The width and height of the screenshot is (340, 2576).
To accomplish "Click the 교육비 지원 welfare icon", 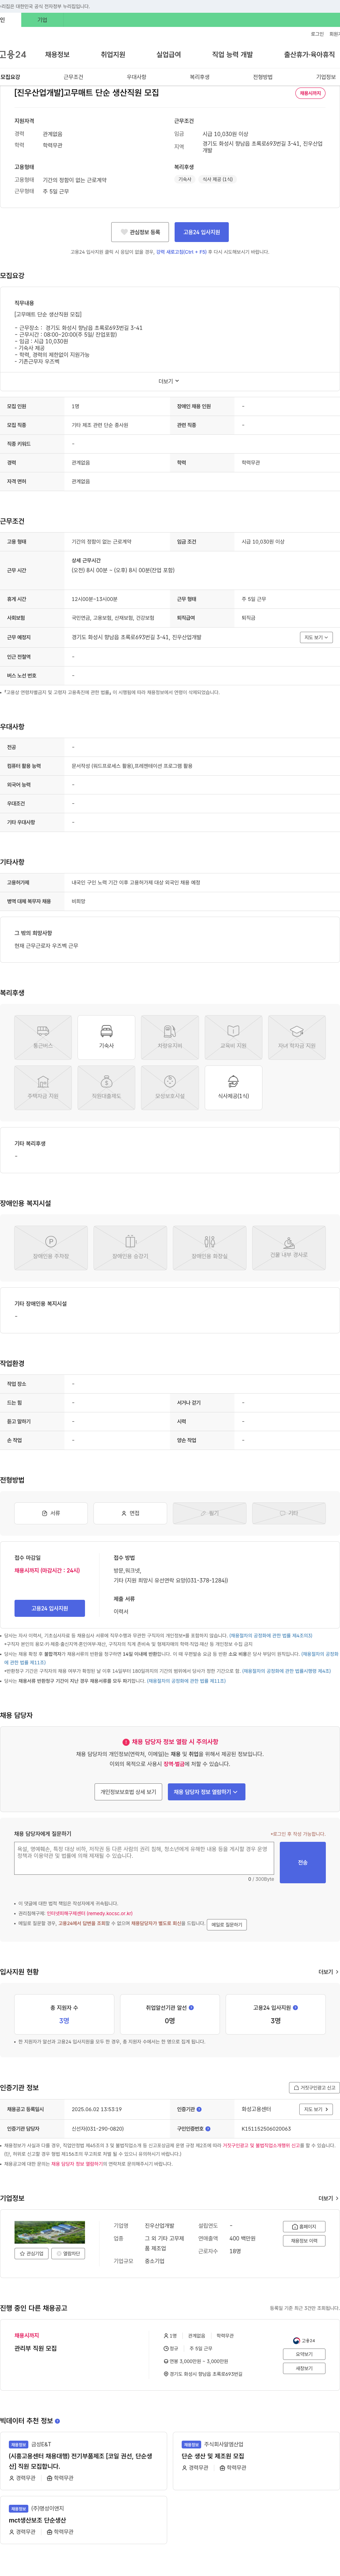I will tap(233, 1037).
